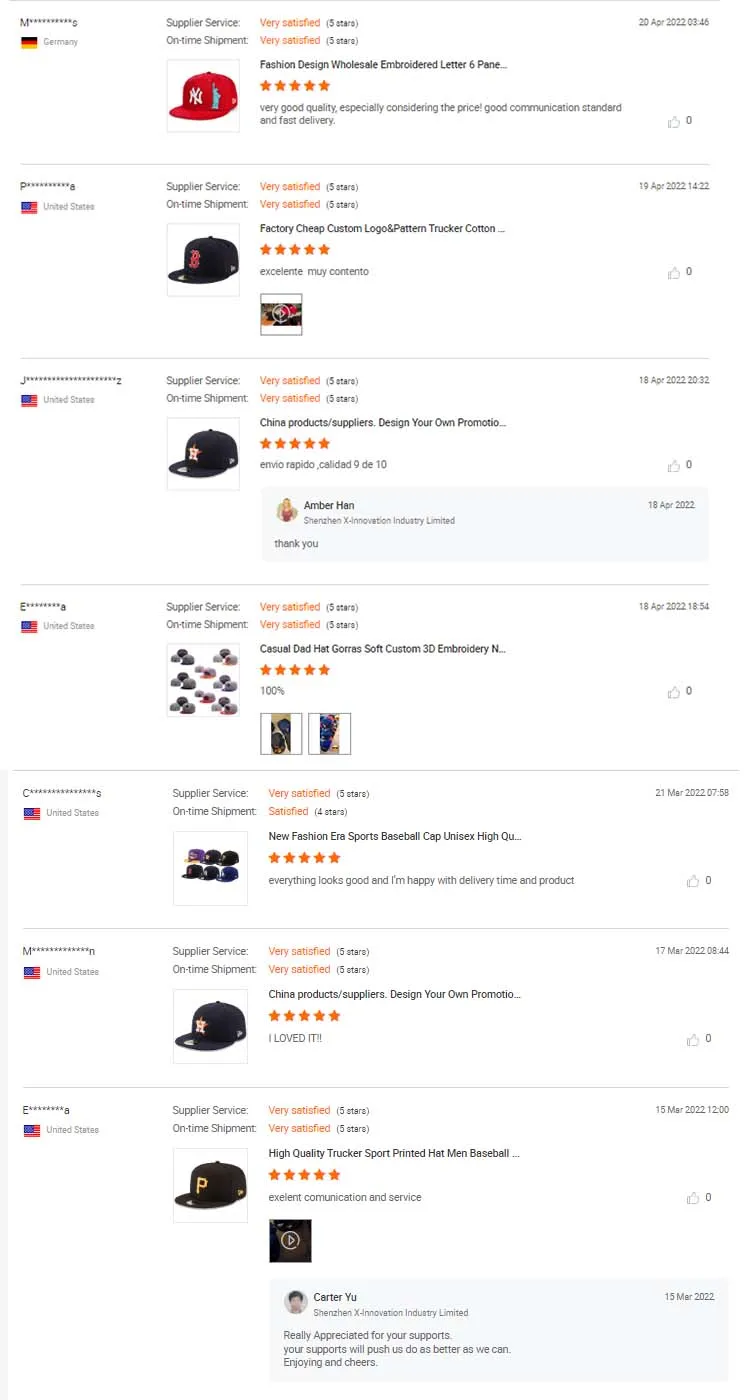Screen dimensions: 750x1400
Task: Open "High Quality Trucker Sport Printed Hat" link
Action: [x=394, y=1153]
